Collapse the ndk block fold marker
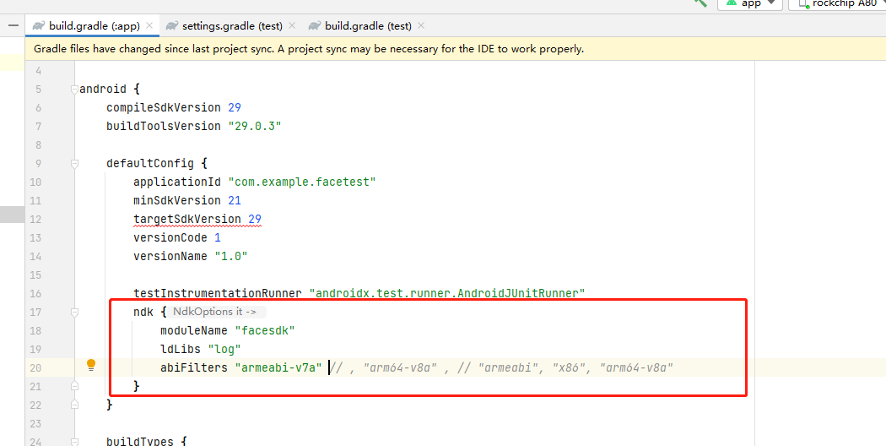Image resolution: width=887 pixels, height=447 pixels. (74, 312)
